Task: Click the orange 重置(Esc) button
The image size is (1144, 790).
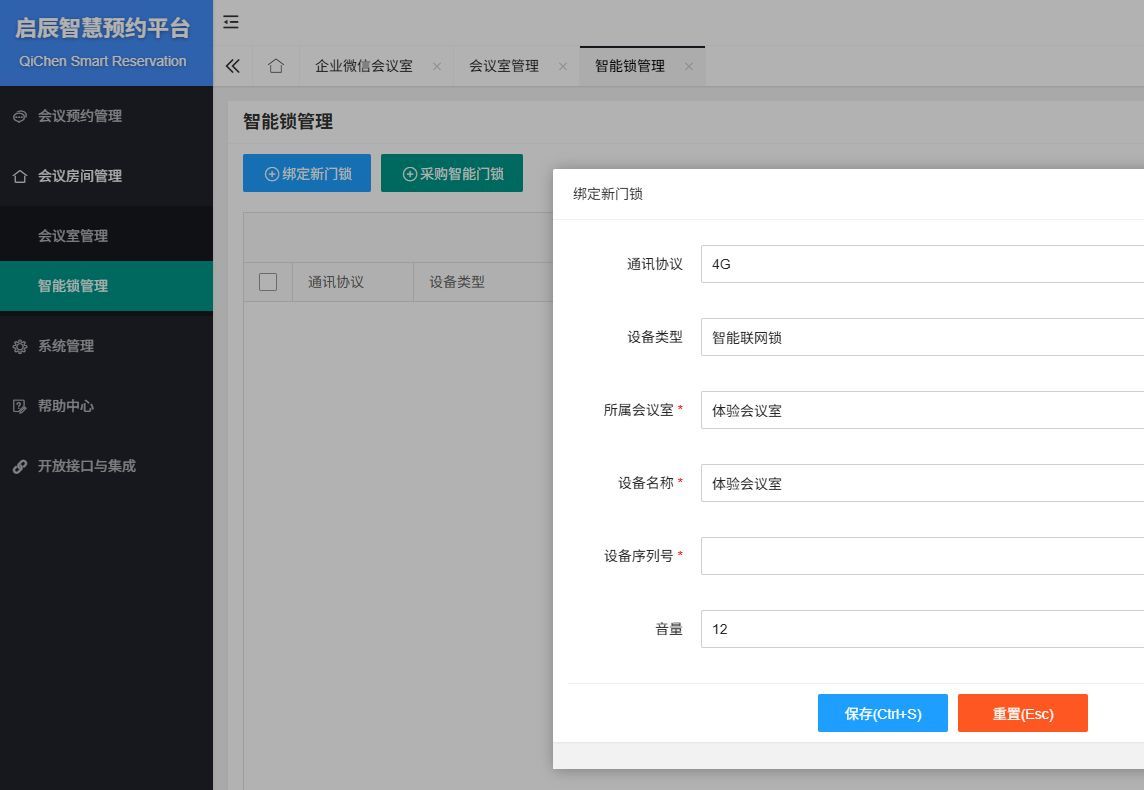Action: tap(1022, 714)
